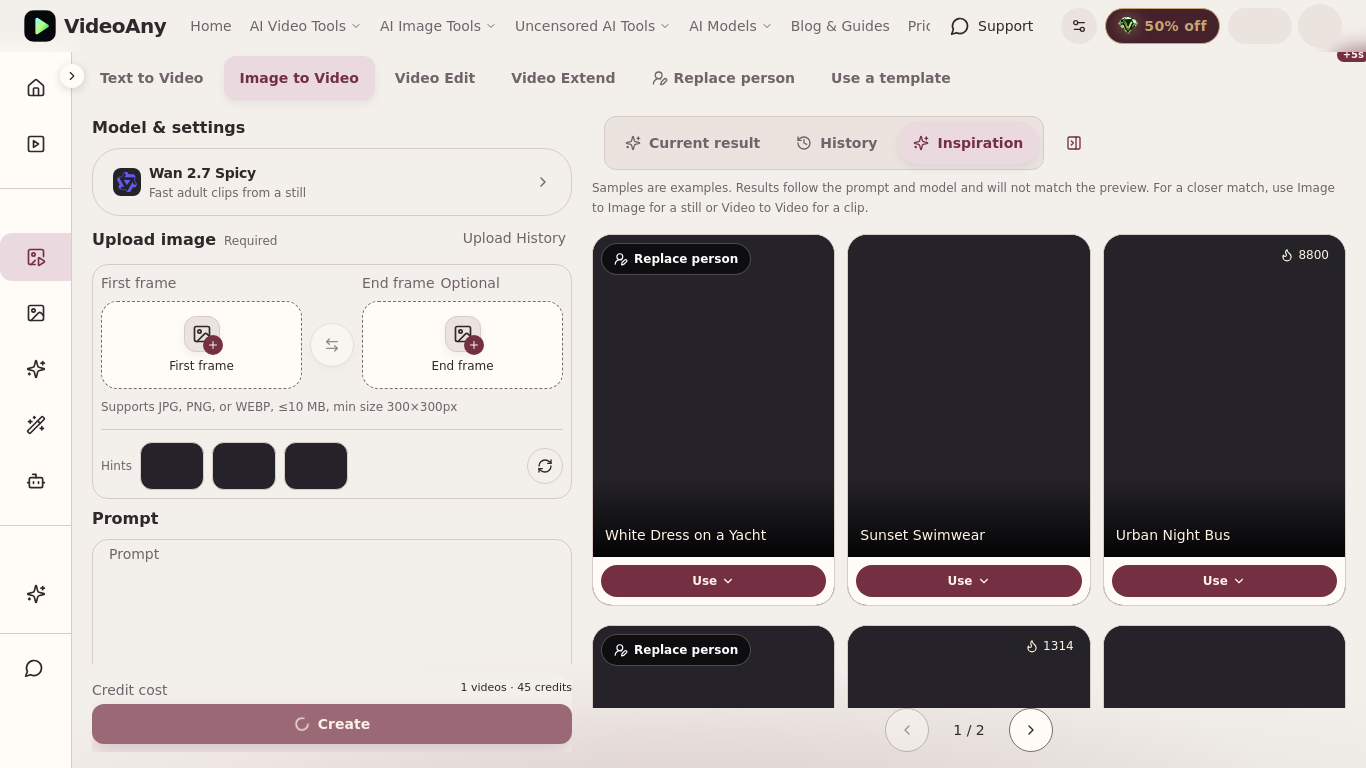Open the magic wand sidebar icon
1366x768 pixels.
coord(36,425)
